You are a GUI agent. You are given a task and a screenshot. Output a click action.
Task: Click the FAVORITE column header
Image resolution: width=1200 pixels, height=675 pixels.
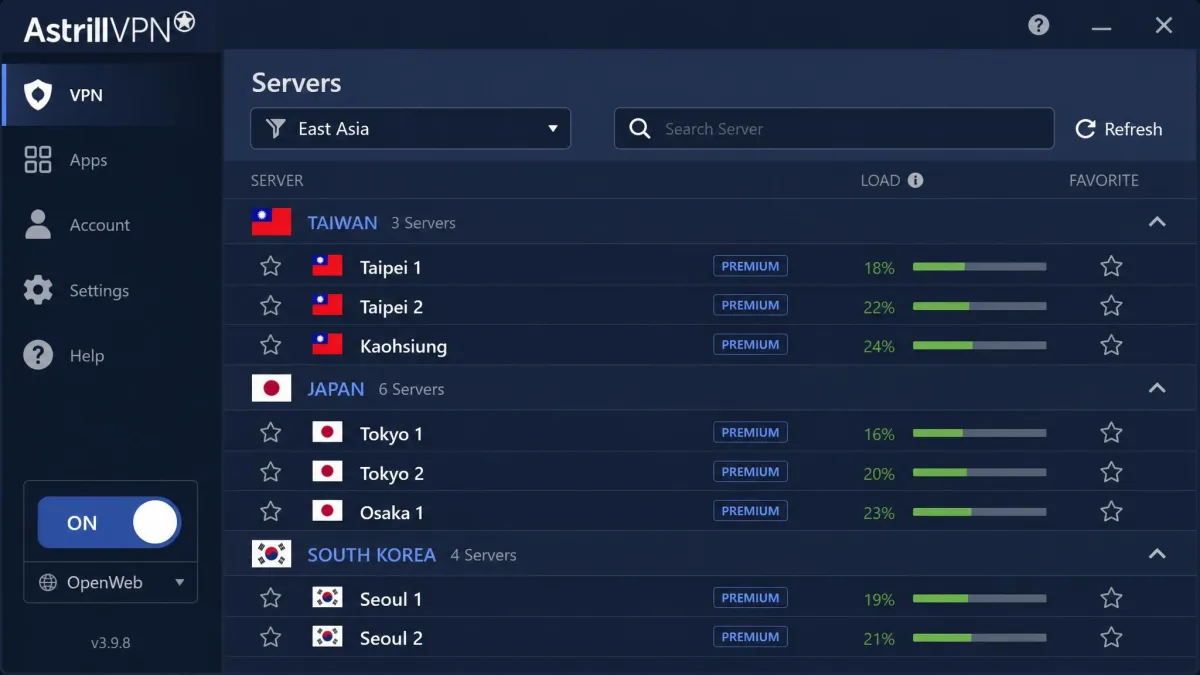coord(1104,180)
